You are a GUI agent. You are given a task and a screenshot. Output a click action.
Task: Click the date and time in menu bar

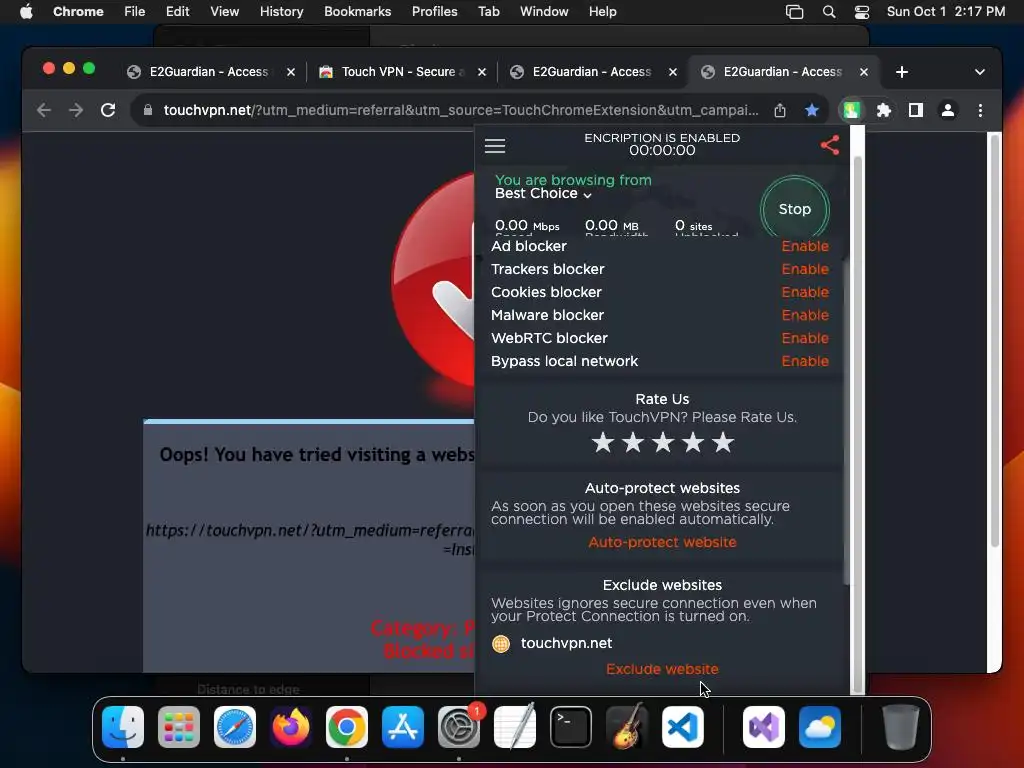(x=946, y=12)
